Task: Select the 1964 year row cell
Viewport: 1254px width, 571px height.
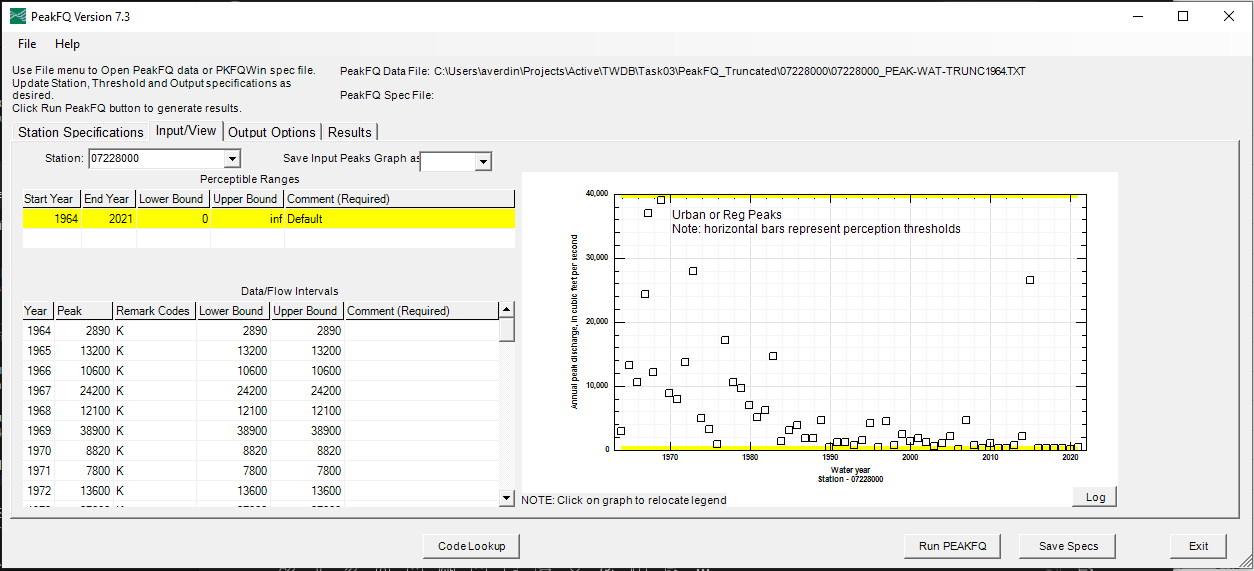Action: tap(39, 330)
